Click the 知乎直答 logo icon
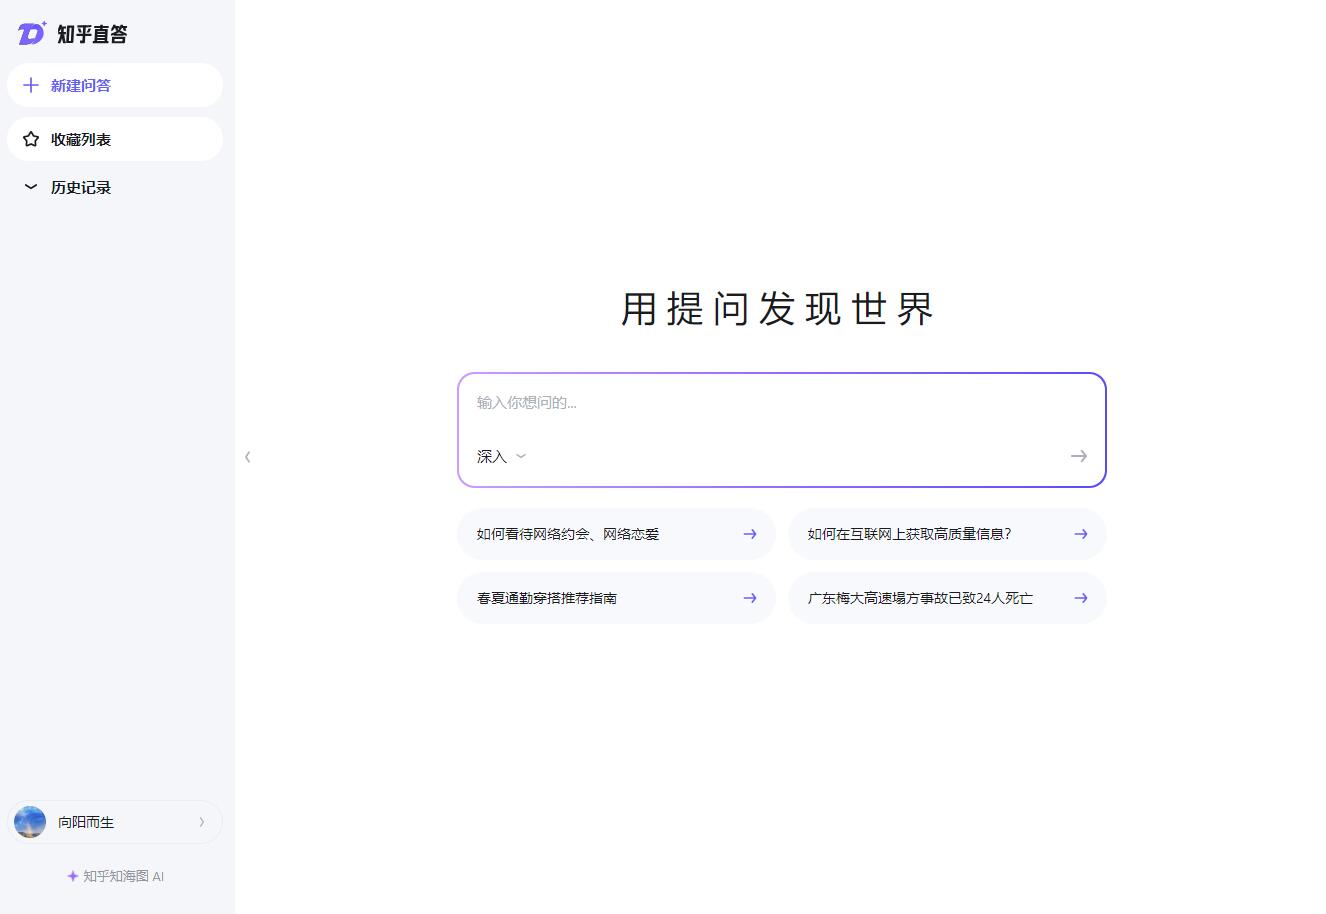The image size is (1326, 914). tap(32, 33)
